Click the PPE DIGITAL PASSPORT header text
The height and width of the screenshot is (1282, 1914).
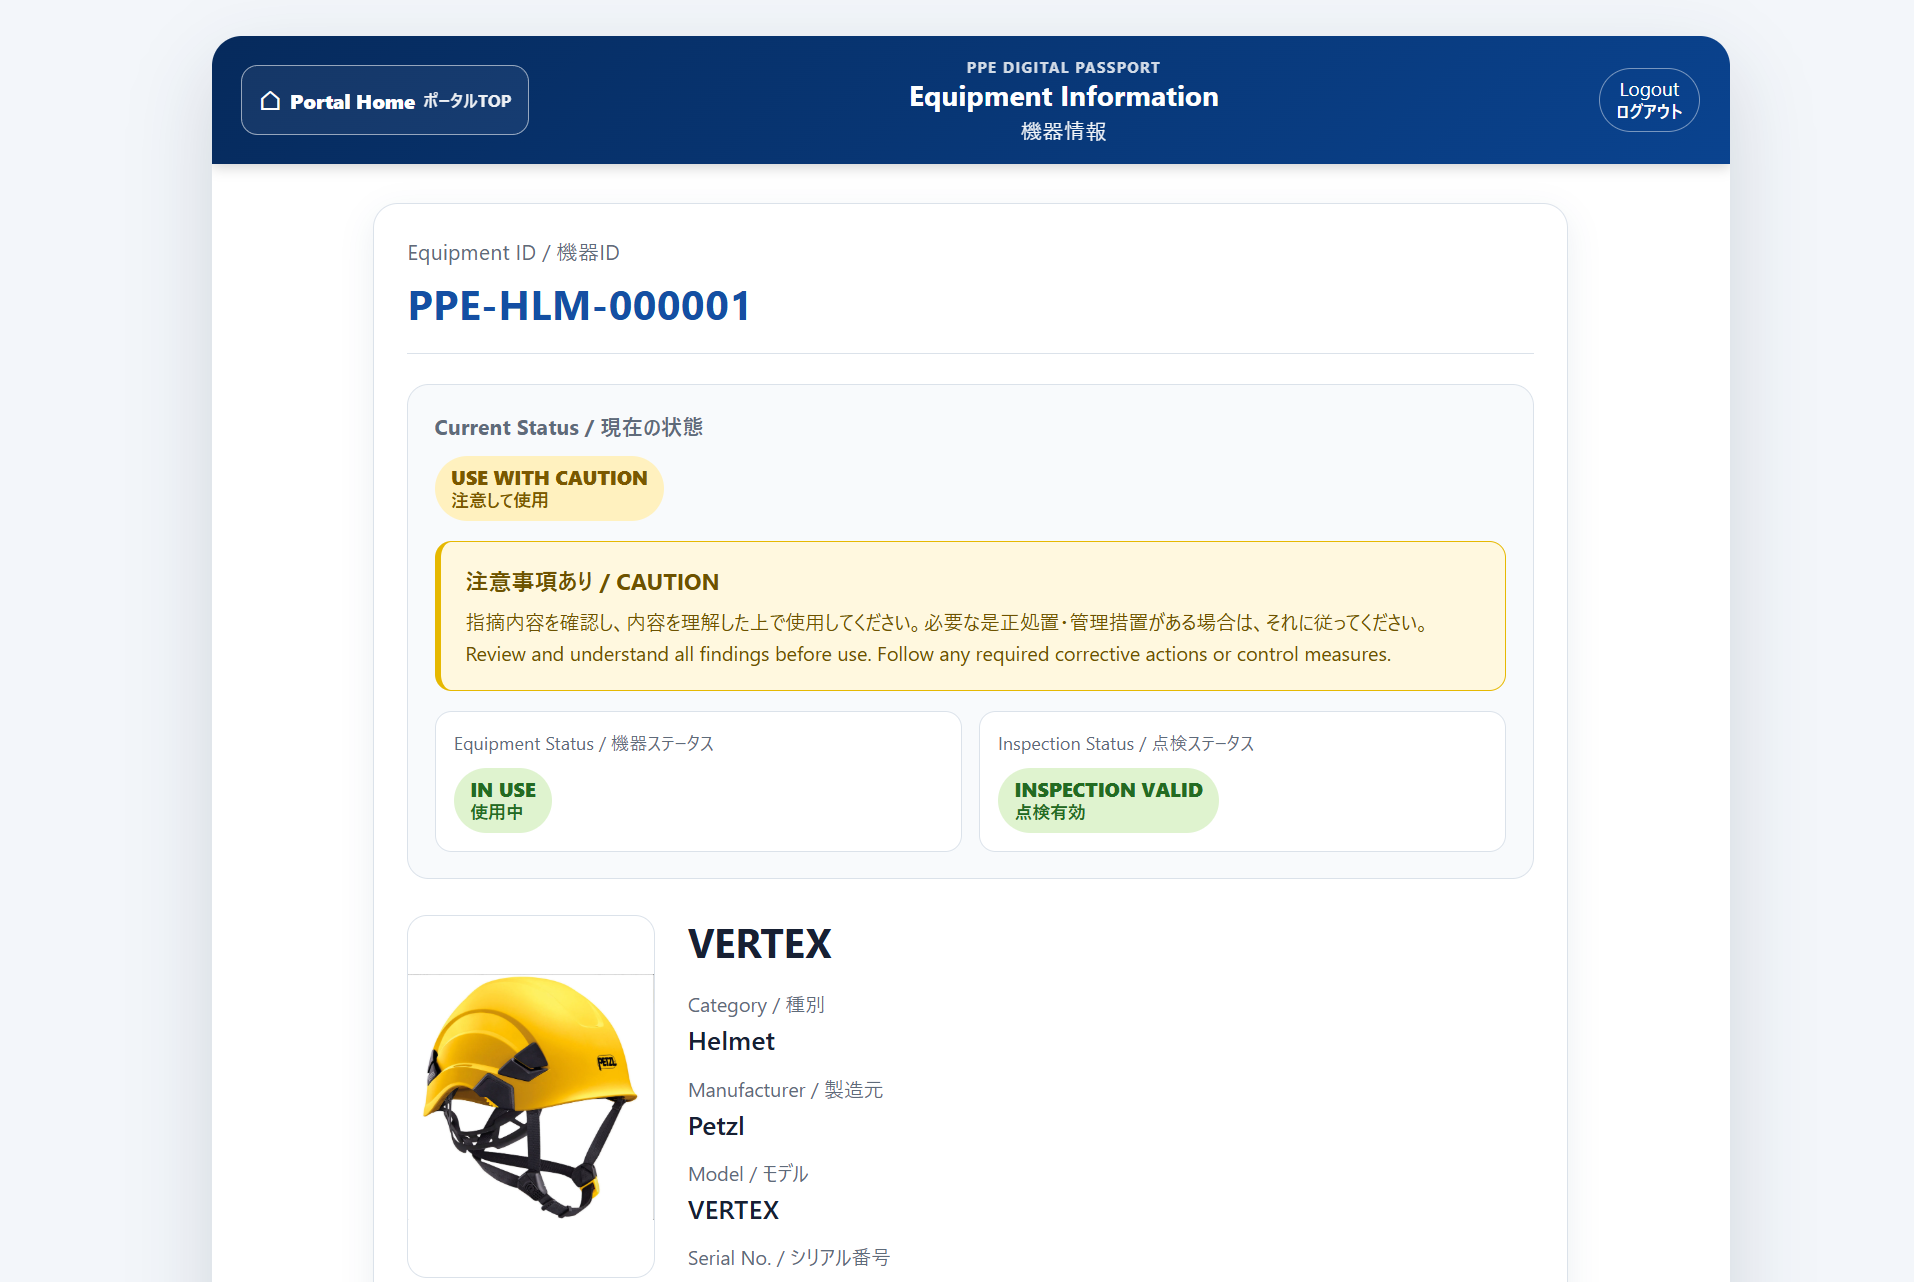[1063, 67]
